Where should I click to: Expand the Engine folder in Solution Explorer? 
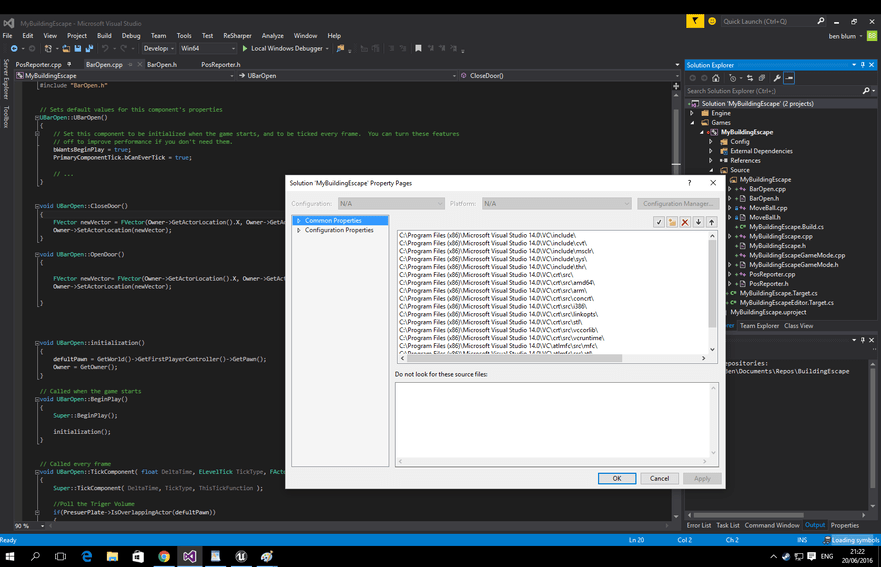692,113
